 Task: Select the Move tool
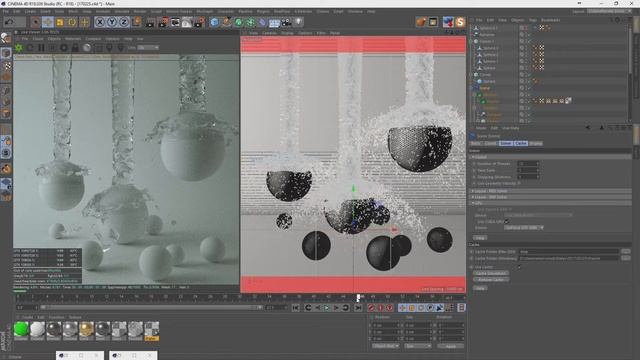[x=48, y=22]
